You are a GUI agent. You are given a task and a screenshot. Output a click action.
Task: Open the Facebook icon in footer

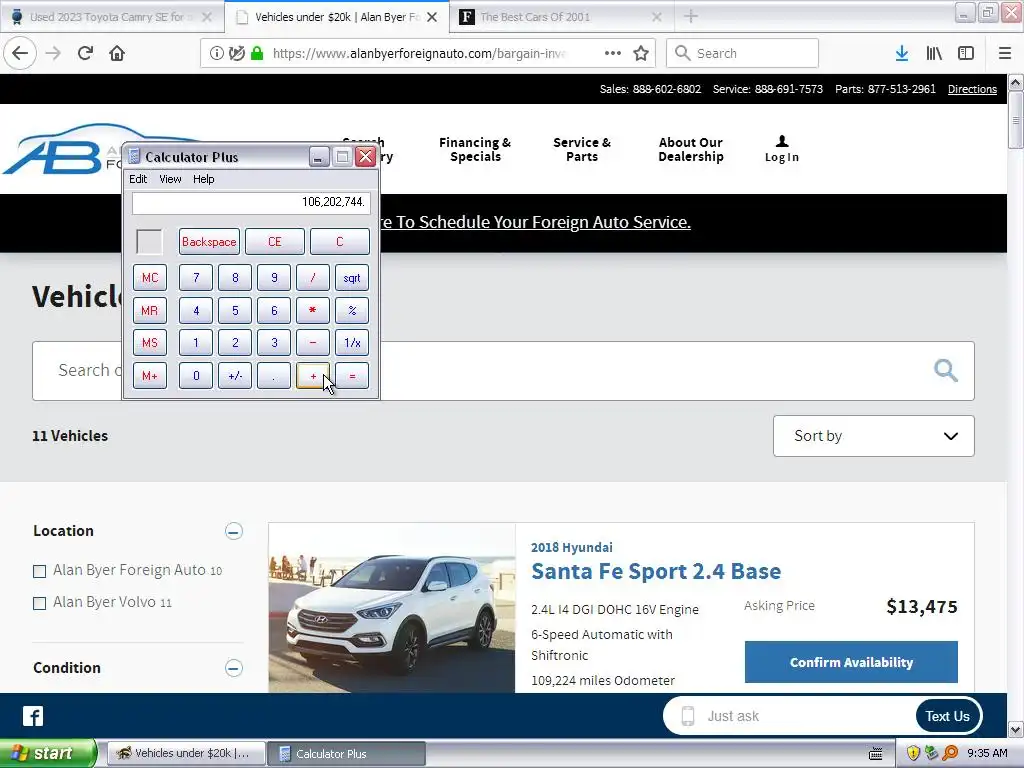coord(33,716)
